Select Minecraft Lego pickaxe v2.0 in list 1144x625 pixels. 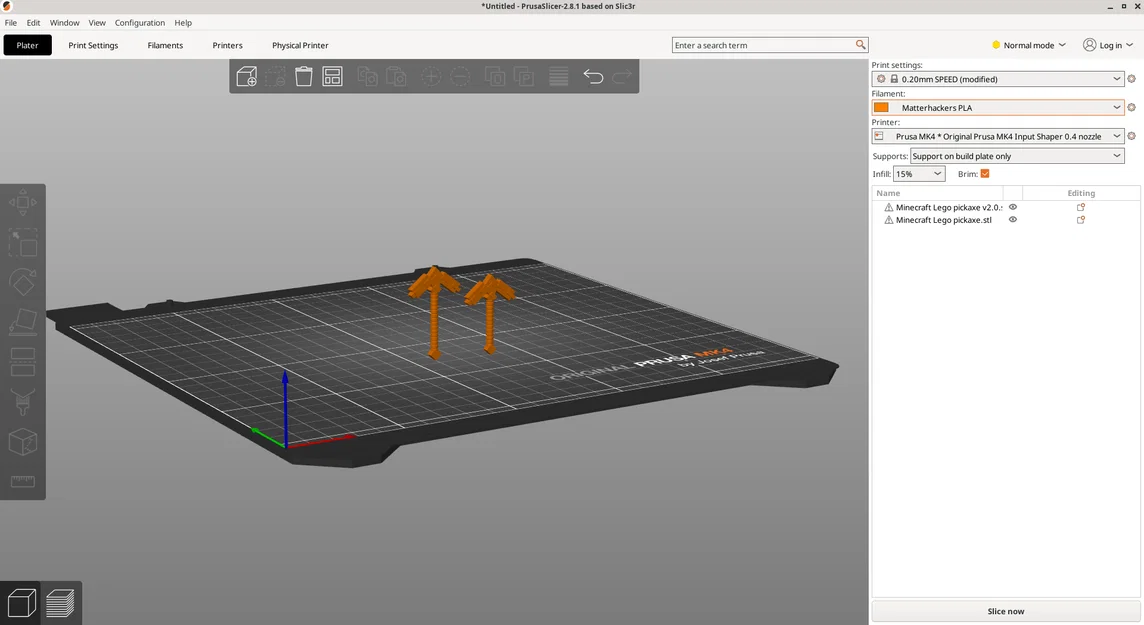tap(949, 207)
